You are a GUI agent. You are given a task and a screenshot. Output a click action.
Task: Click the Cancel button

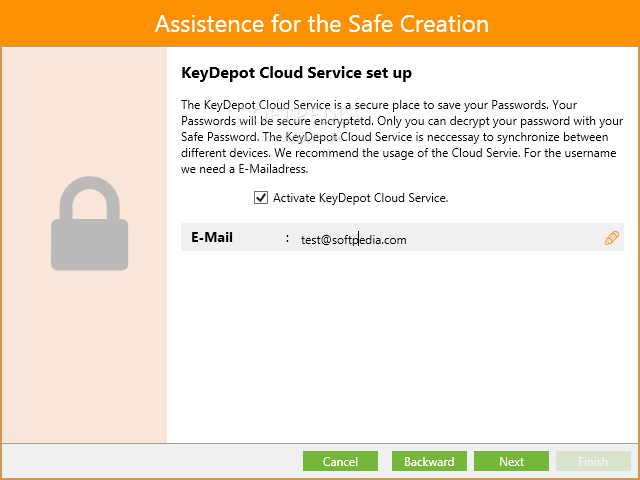coord(340,461)
